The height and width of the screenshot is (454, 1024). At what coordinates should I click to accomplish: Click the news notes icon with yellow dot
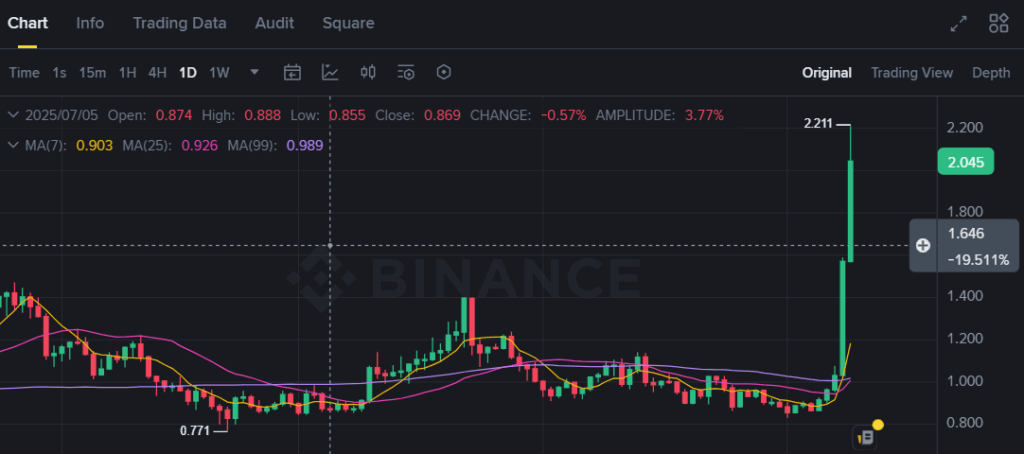pyautogui.click(x=866, y=434)
